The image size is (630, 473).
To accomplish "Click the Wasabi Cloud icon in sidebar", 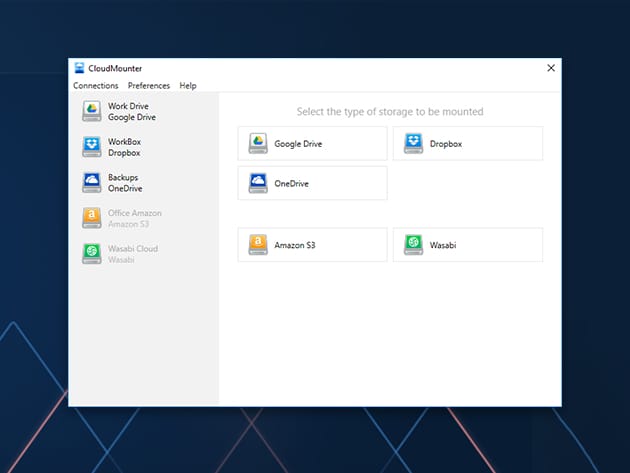I will pos(91,254).
